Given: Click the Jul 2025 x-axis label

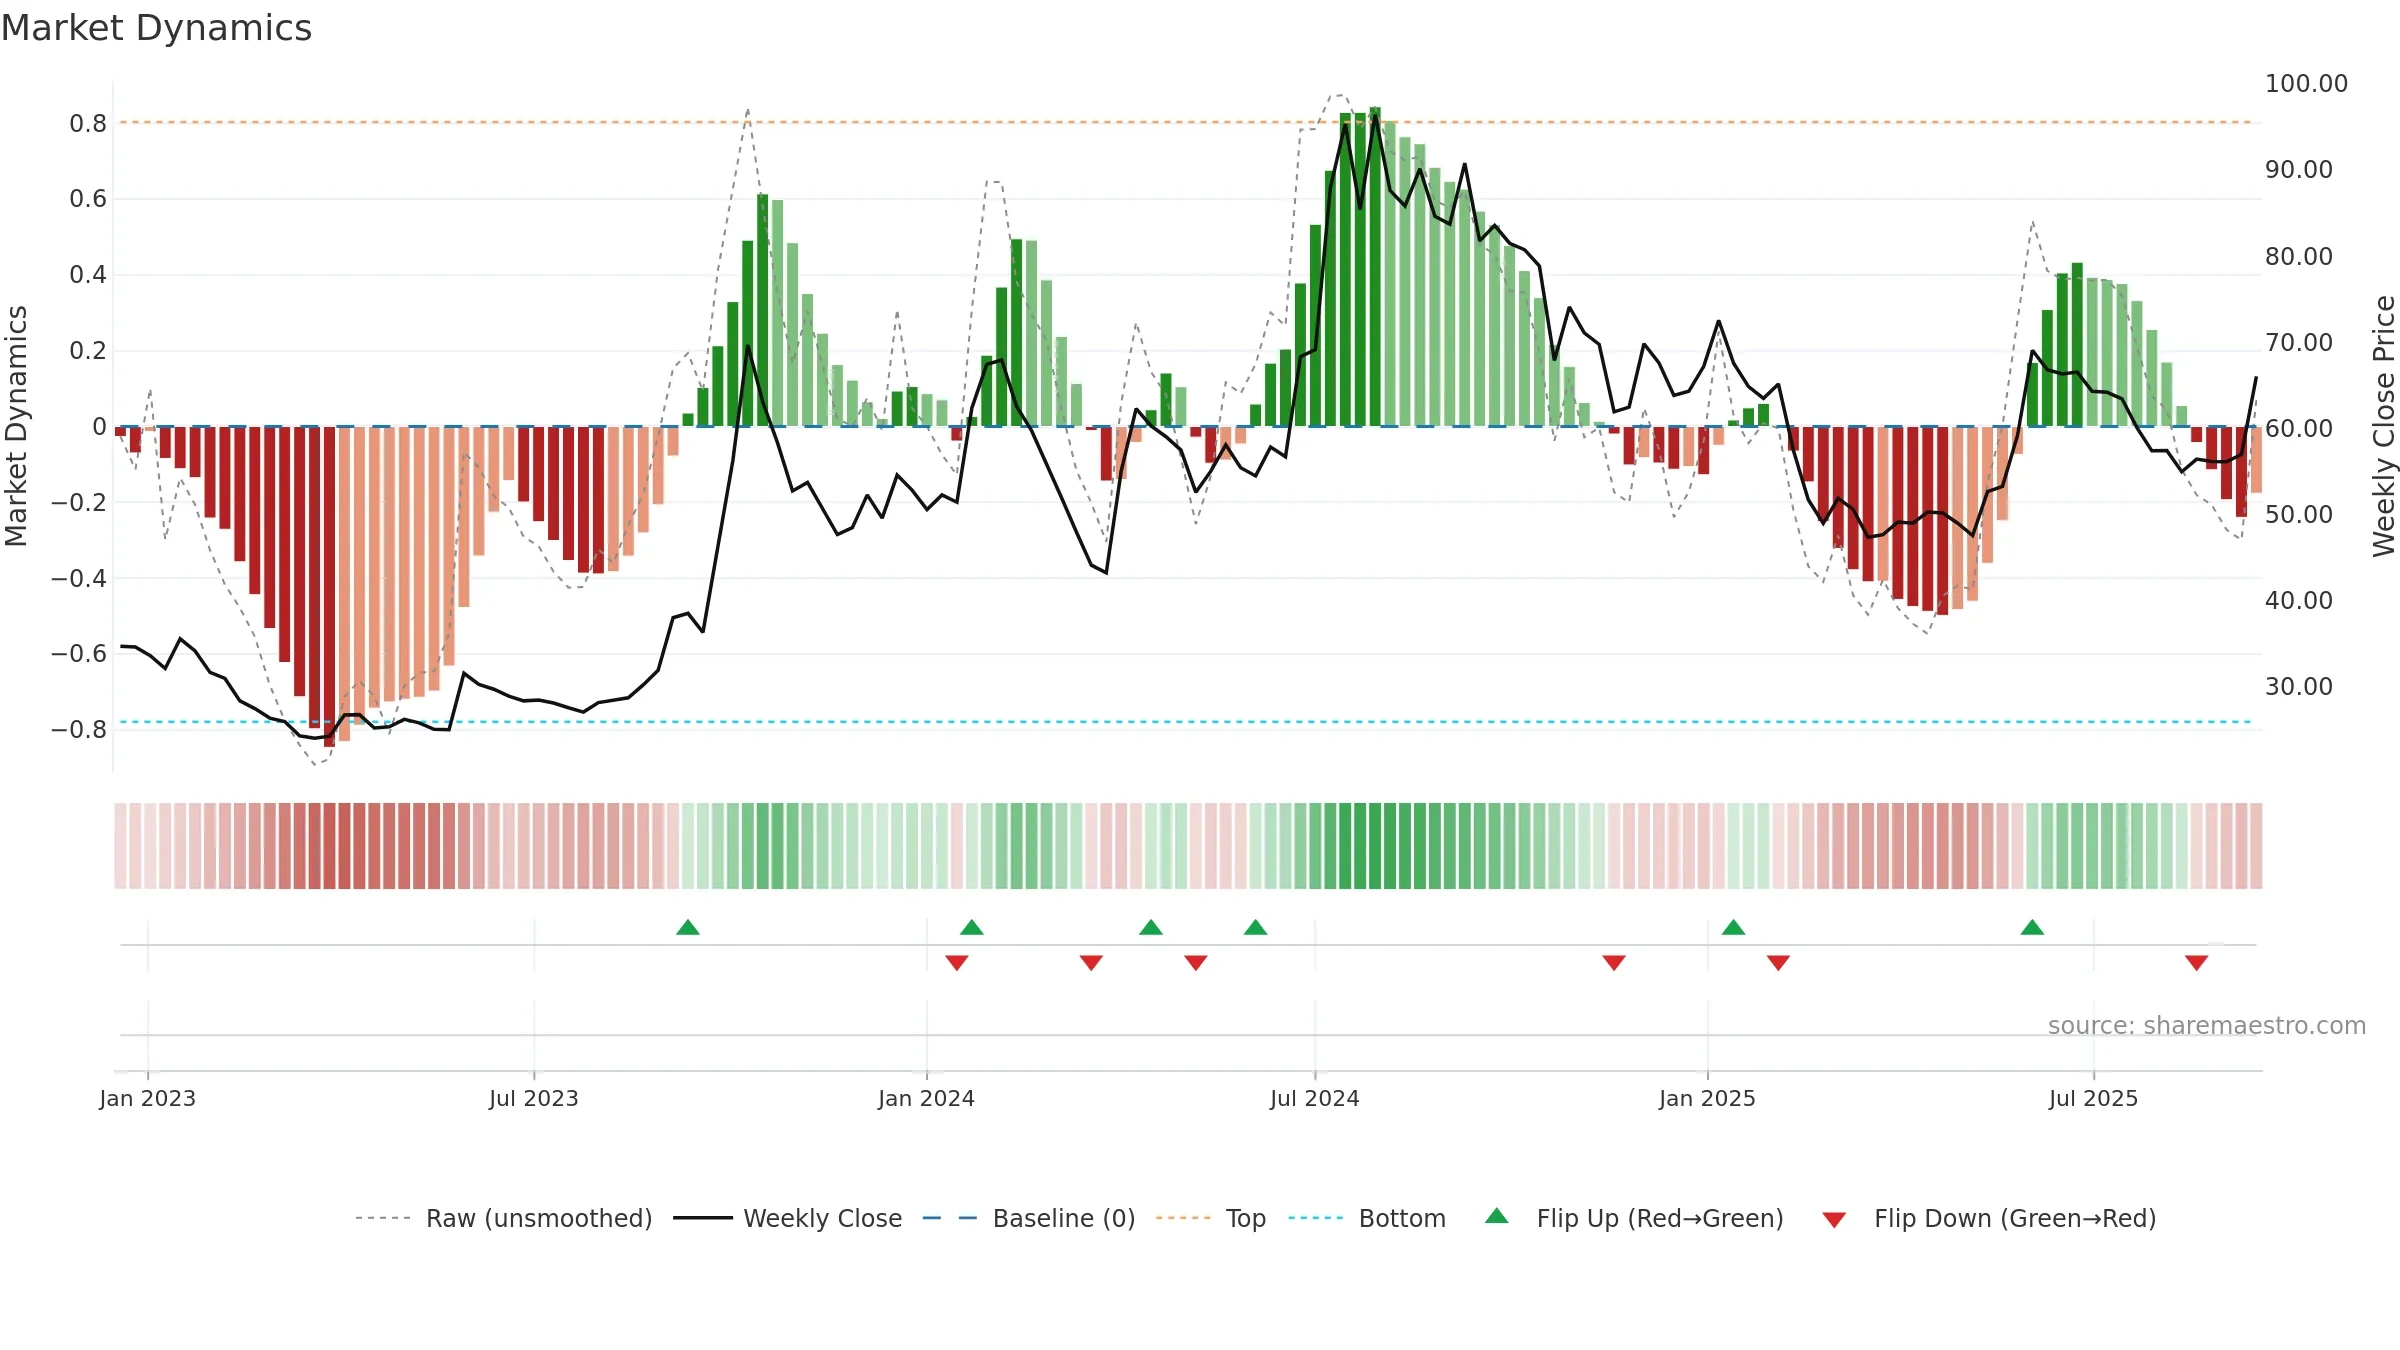Looking at the screenshot, I should coord(2094,1098).
